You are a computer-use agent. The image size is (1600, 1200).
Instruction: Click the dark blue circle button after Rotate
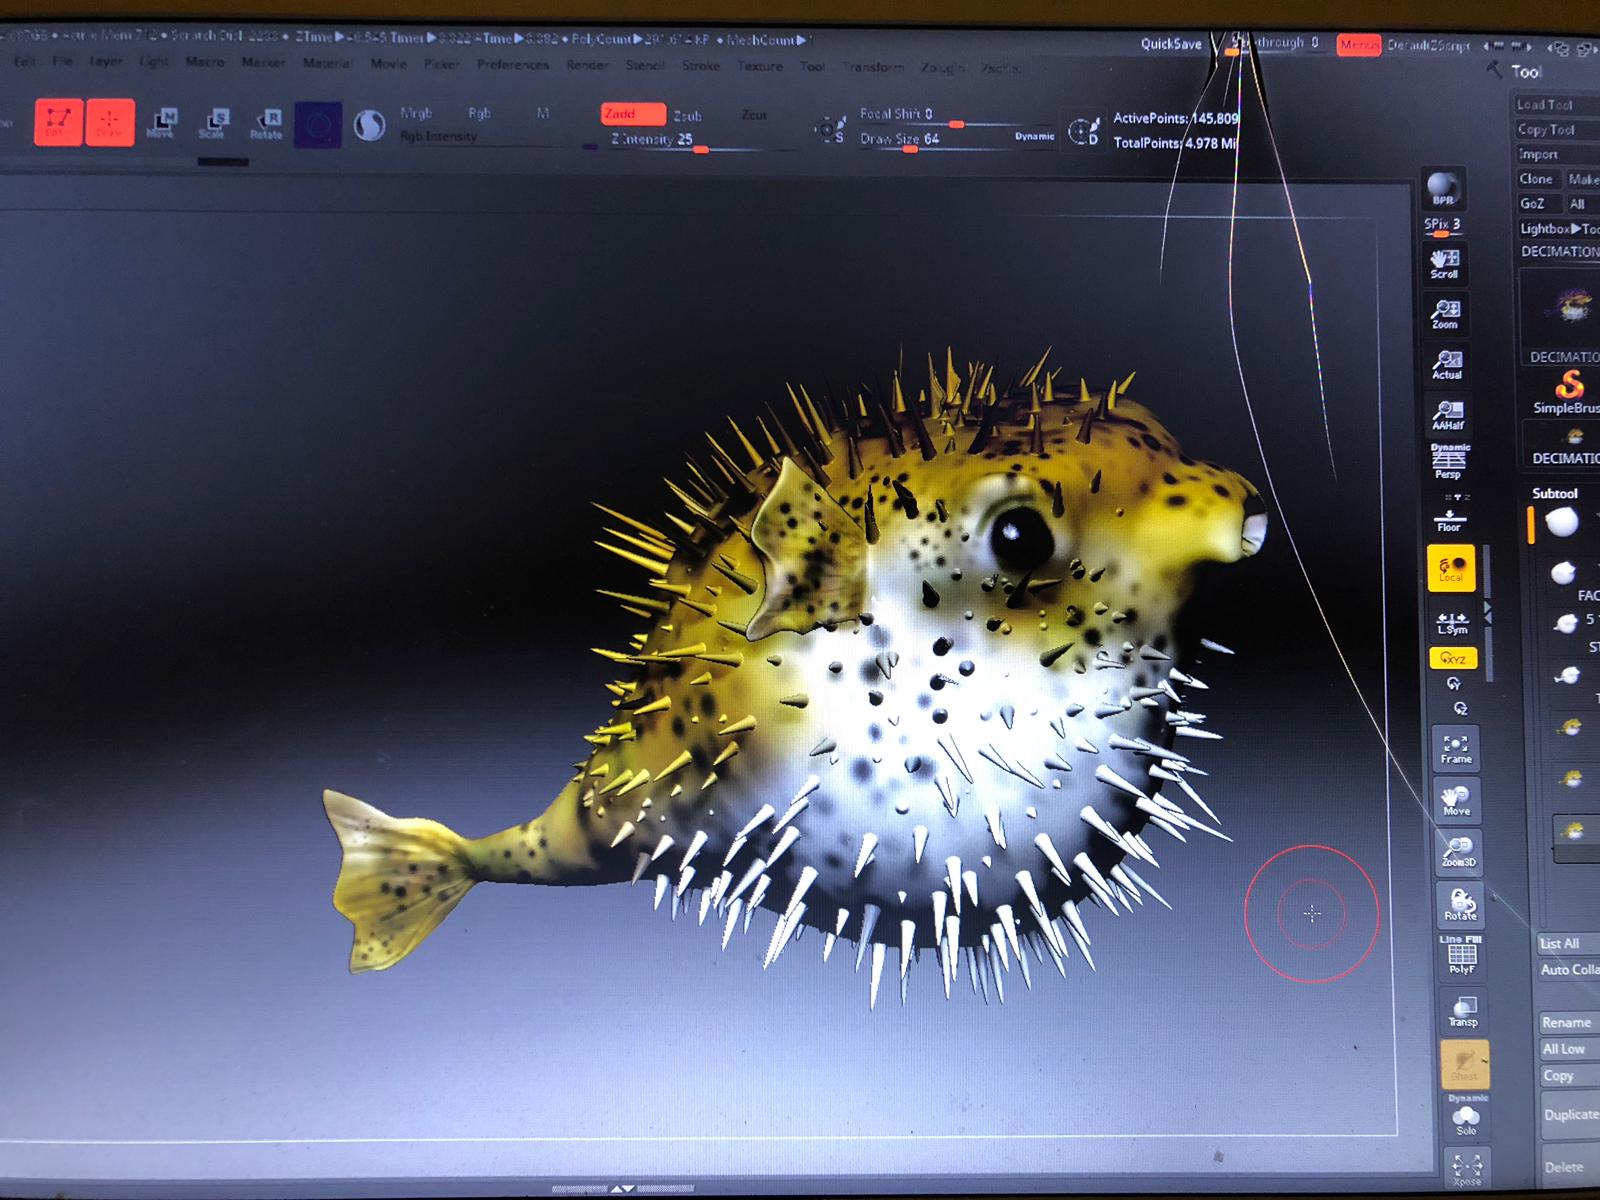318,125
